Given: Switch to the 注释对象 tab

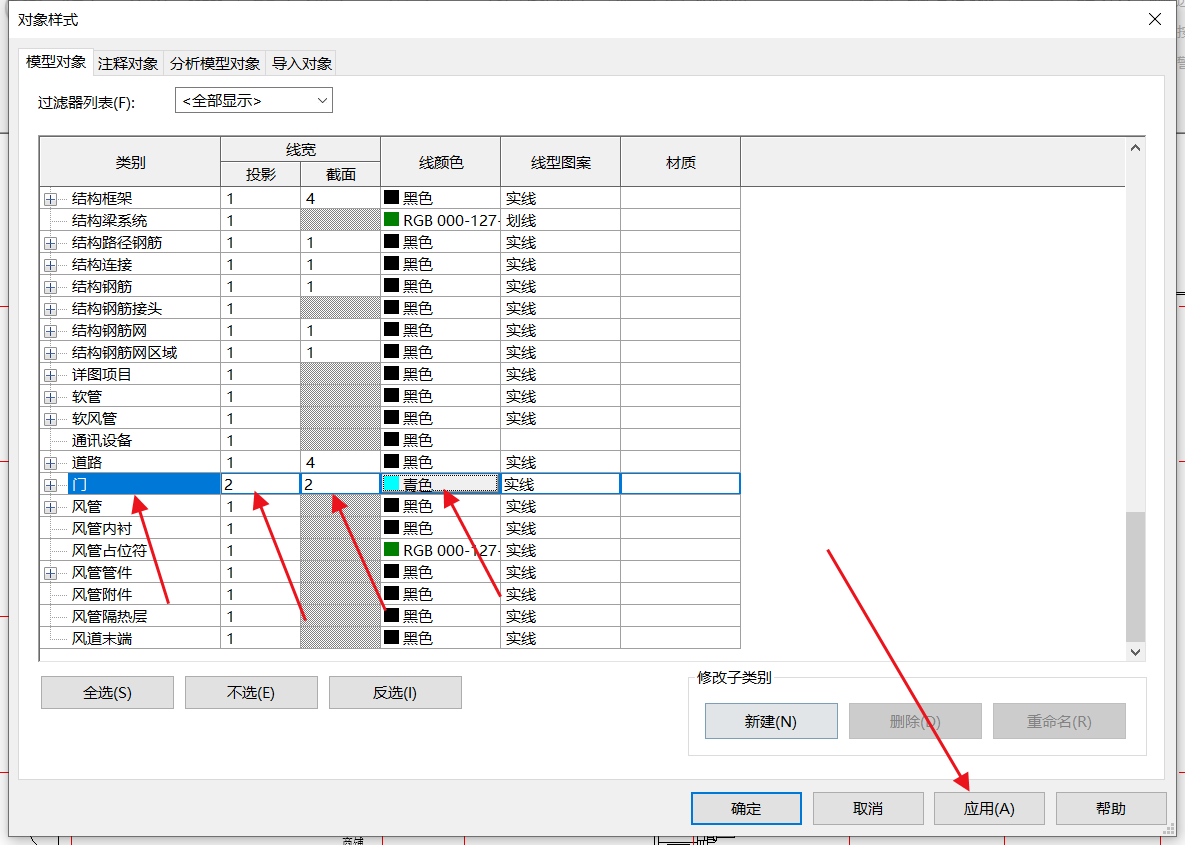Looking at the screenshot, I should click(128, 63).
